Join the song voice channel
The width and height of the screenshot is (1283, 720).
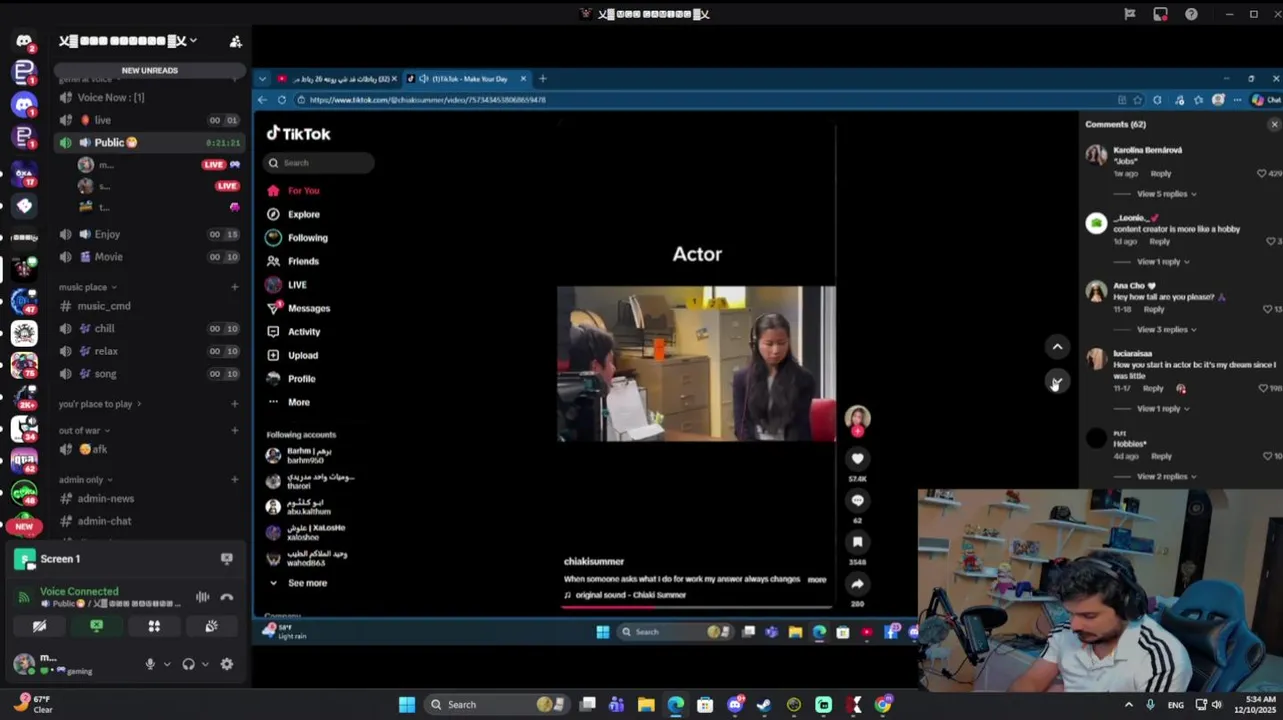(x=149, y=374)
